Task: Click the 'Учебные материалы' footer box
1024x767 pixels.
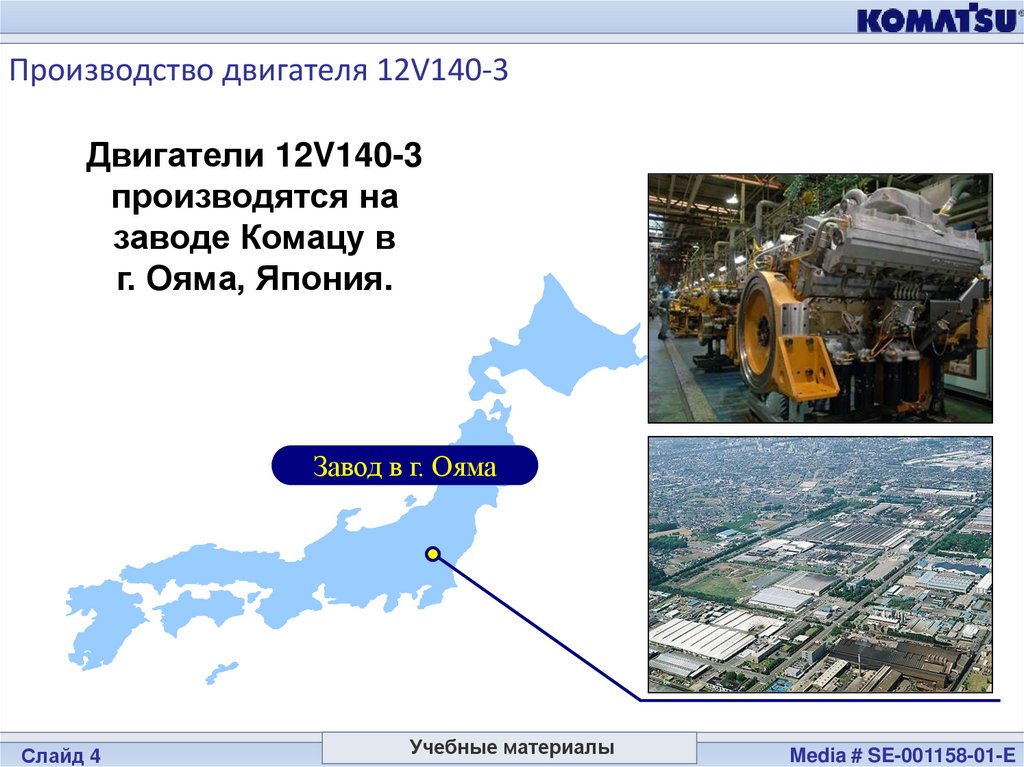Action: pos(509,747)
